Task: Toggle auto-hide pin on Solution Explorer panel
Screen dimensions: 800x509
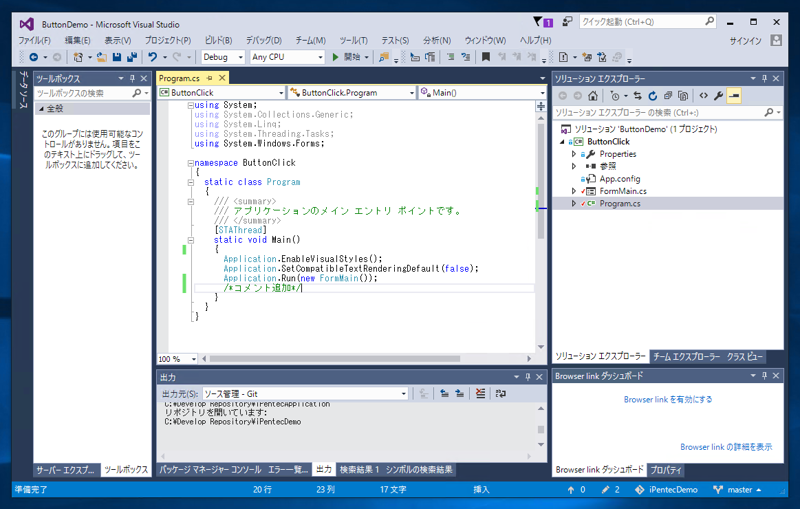Action: pos(764,78)
